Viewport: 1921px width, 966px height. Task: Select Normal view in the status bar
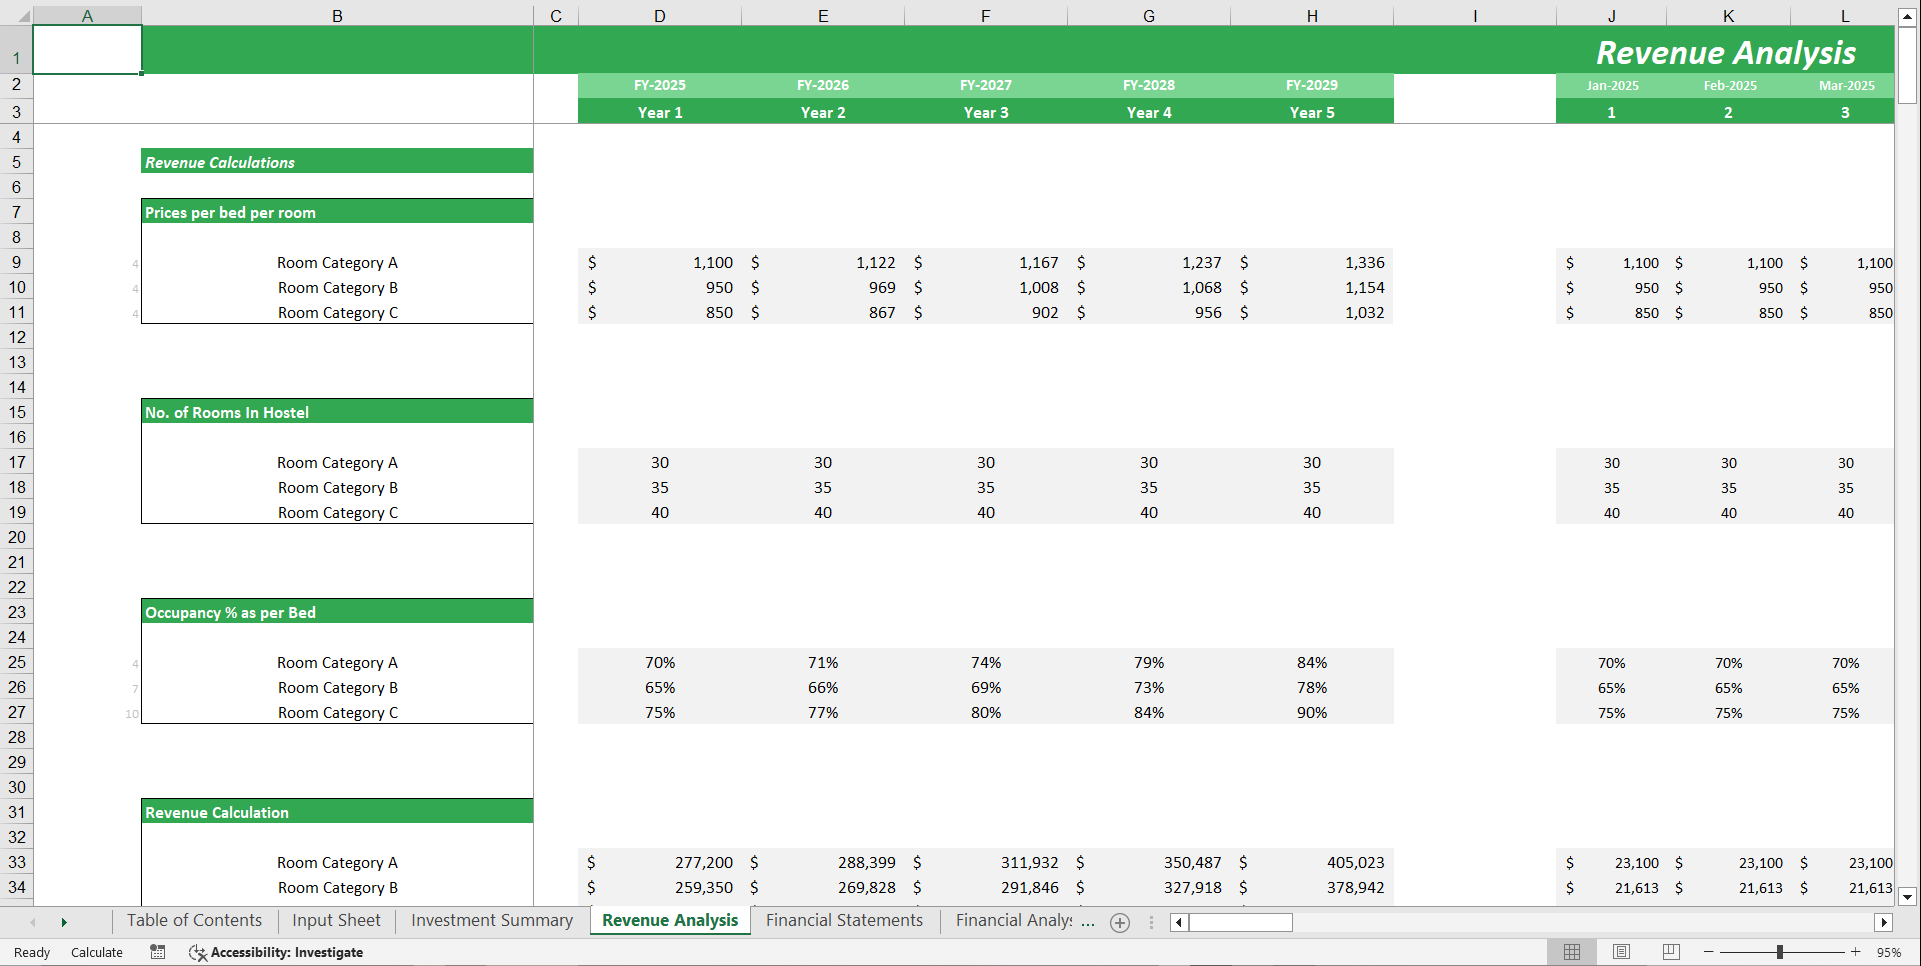click(1571, 952)
